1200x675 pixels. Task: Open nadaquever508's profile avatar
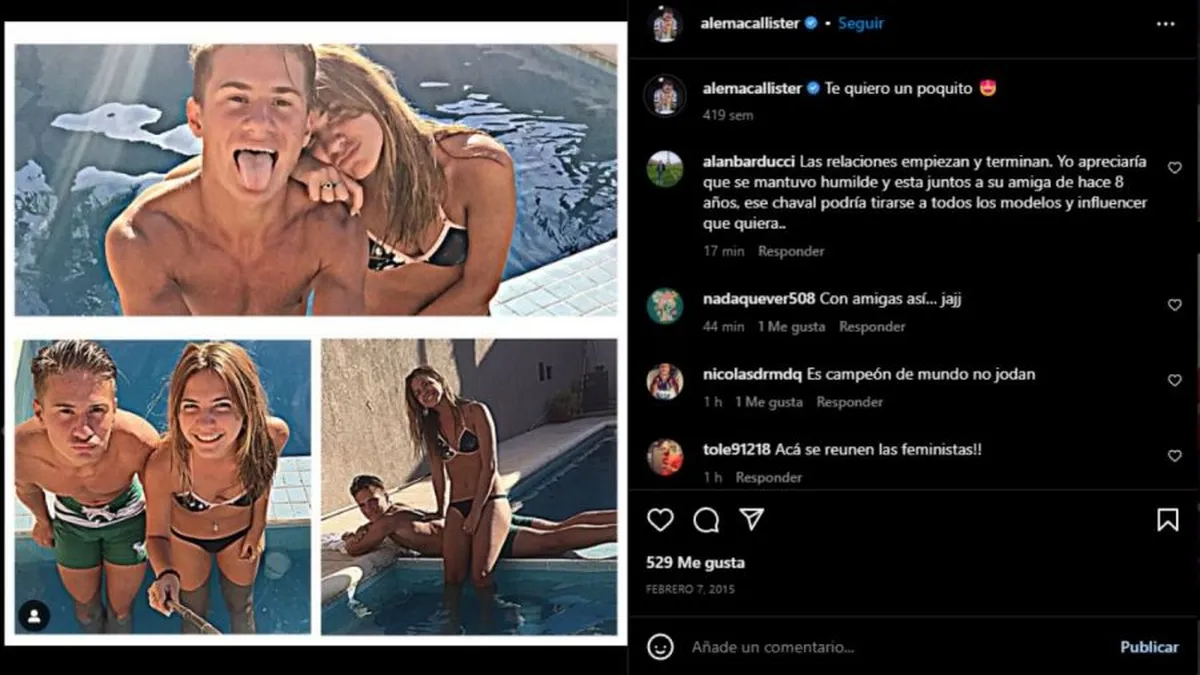coord(665,306)
